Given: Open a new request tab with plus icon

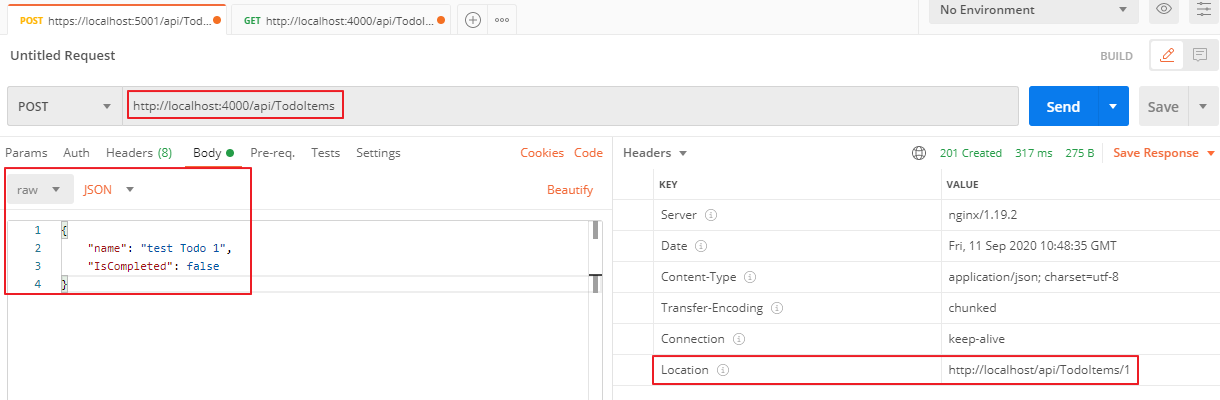Looking at the screenshot, I should coord(473,20).
